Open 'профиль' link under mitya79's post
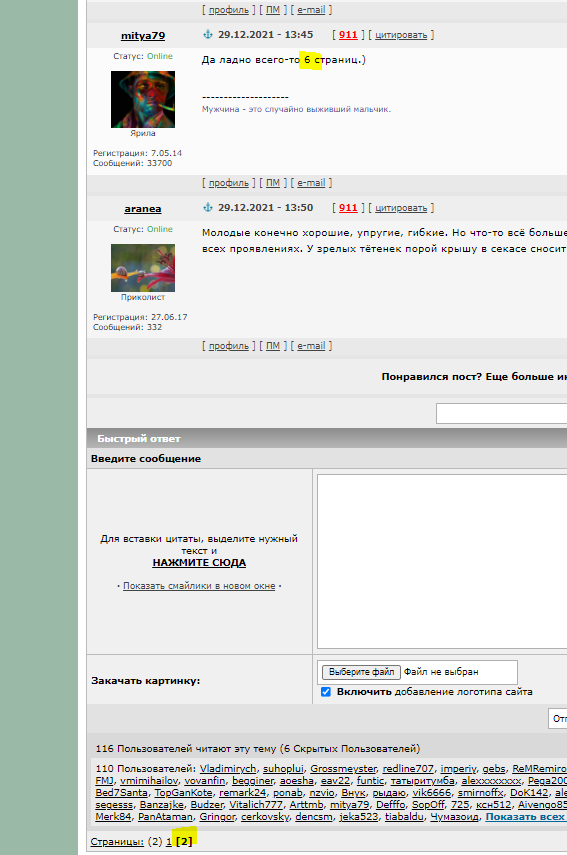 [228, 183]
